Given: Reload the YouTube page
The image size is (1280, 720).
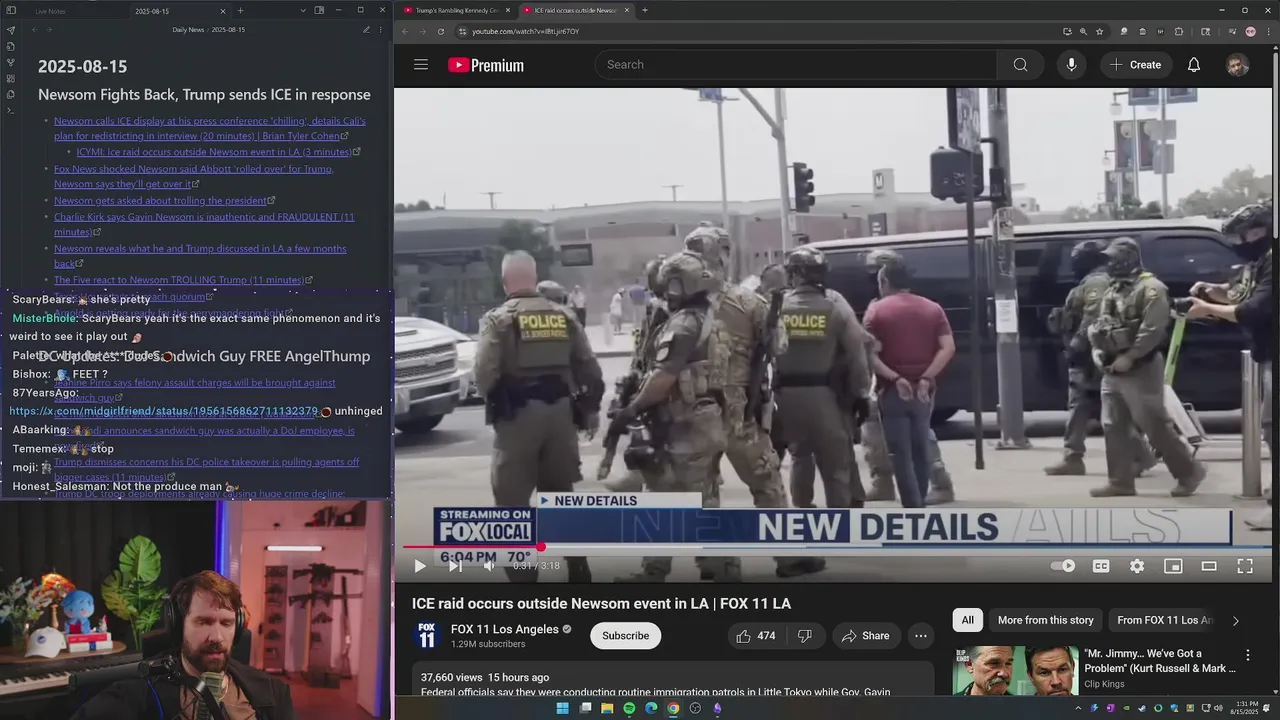Looking at the screenshot, I should (x=441, y=31).
